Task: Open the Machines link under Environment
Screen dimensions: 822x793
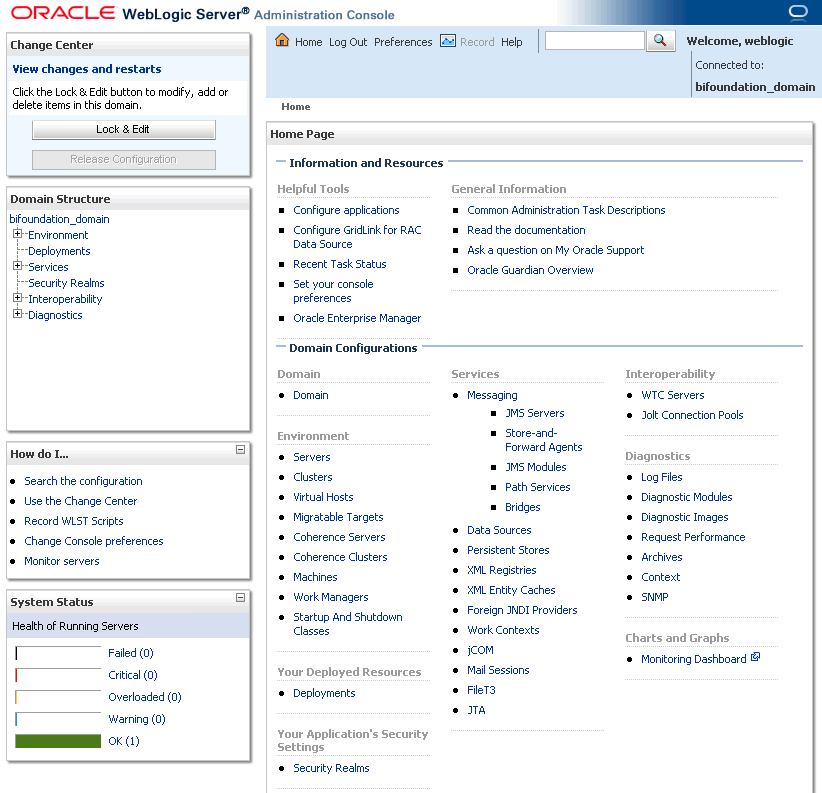Action: 316,577
